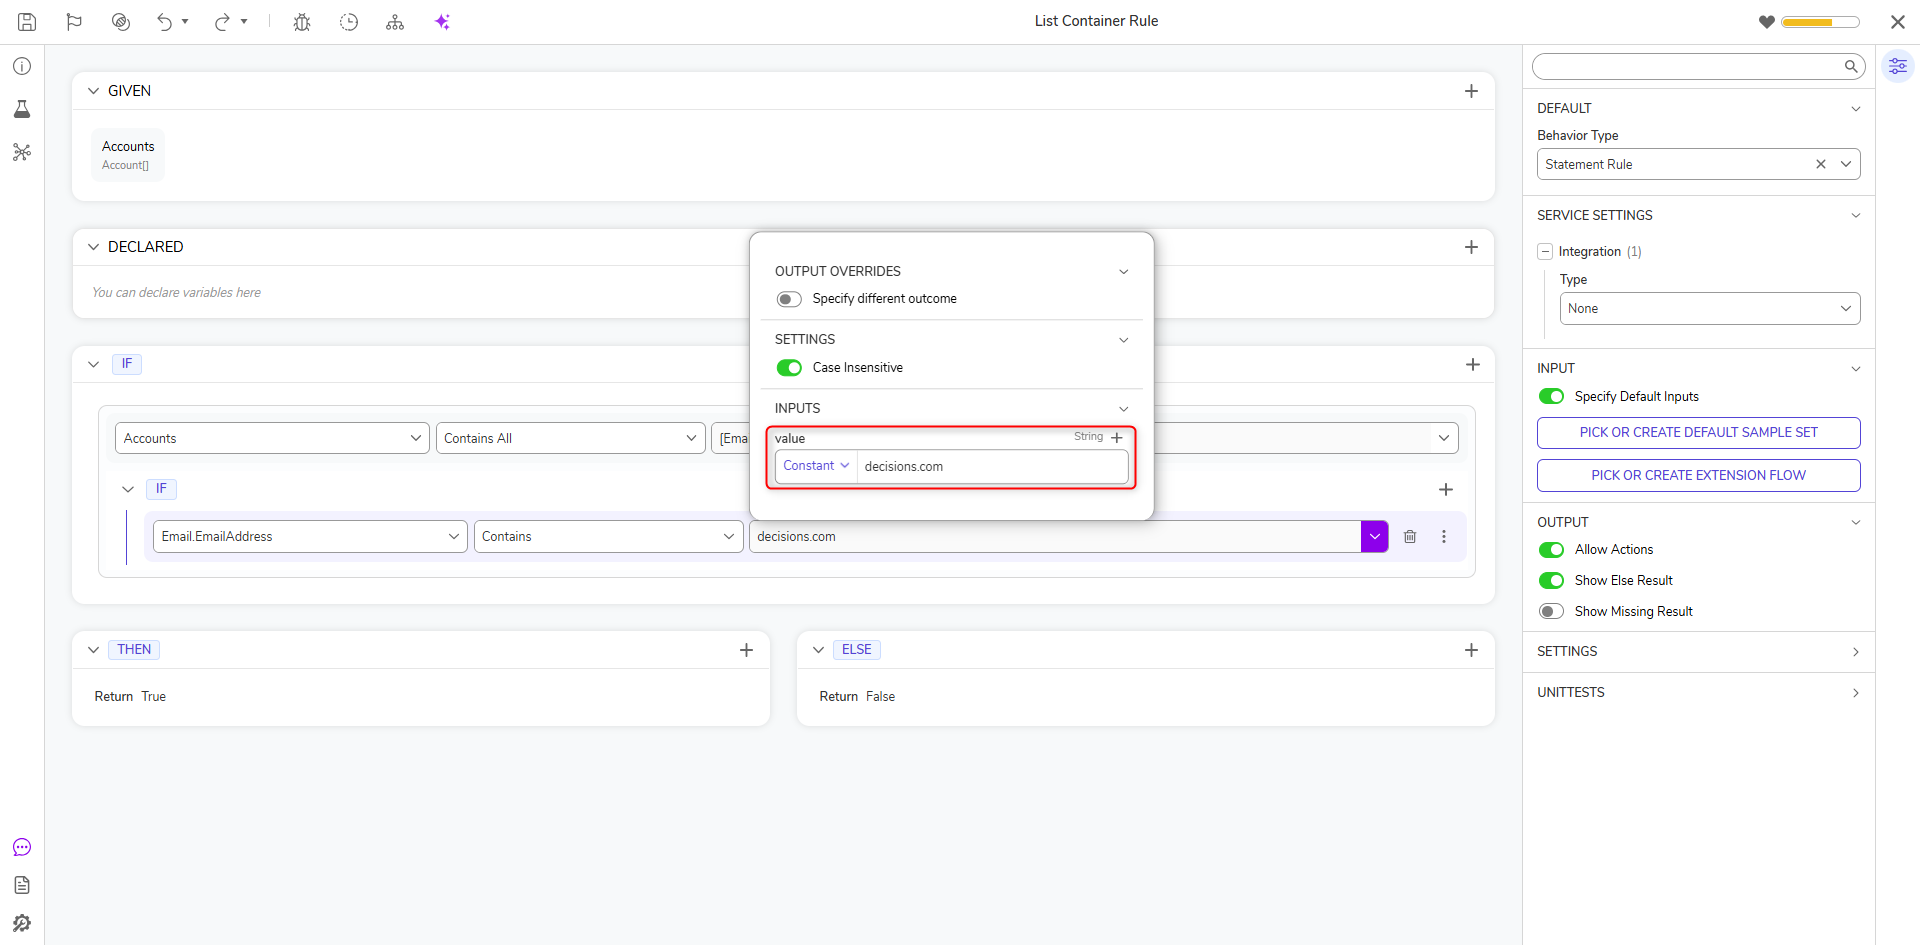Click the network nodes icon in the sidebar

click(22, 152)
